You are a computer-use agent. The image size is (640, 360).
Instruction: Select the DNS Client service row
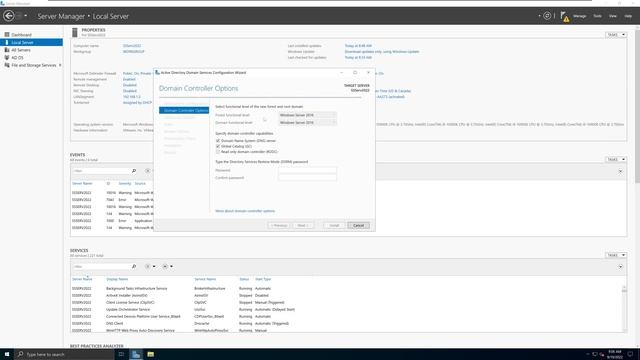pyautogui.click(x=346, y=323)
